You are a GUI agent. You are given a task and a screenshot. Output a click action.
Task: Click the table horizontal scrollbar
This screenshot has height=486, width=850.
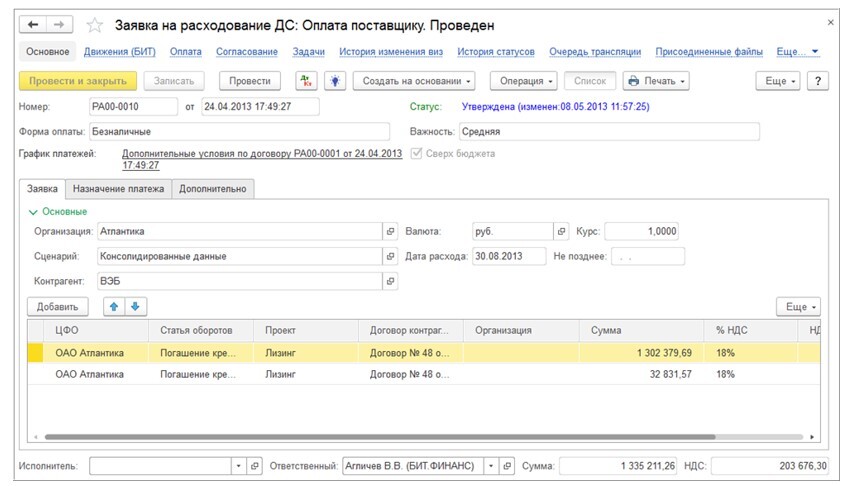(379, 437)
